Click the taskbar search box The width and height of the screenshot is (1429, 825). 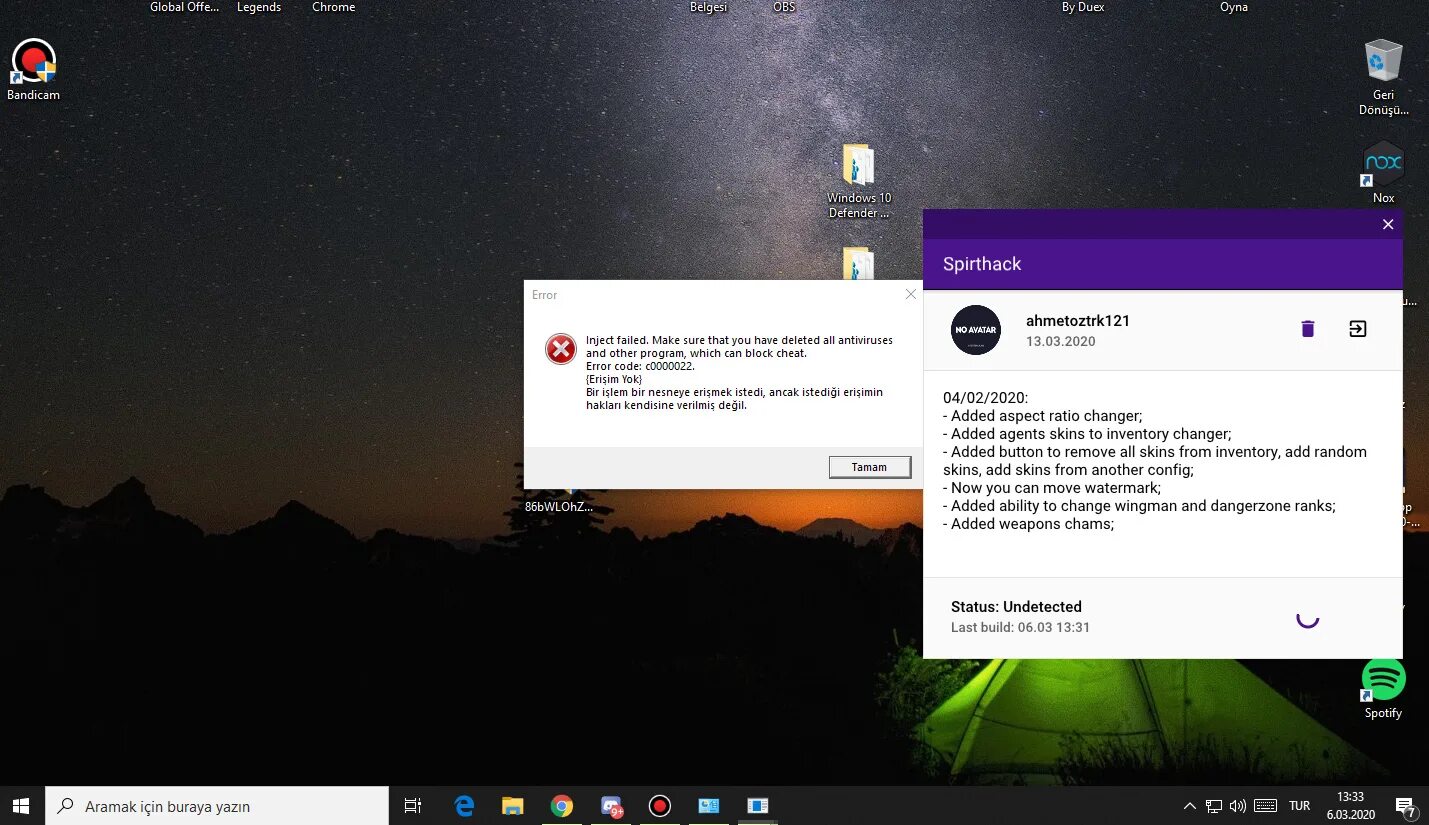pos(217,806)
